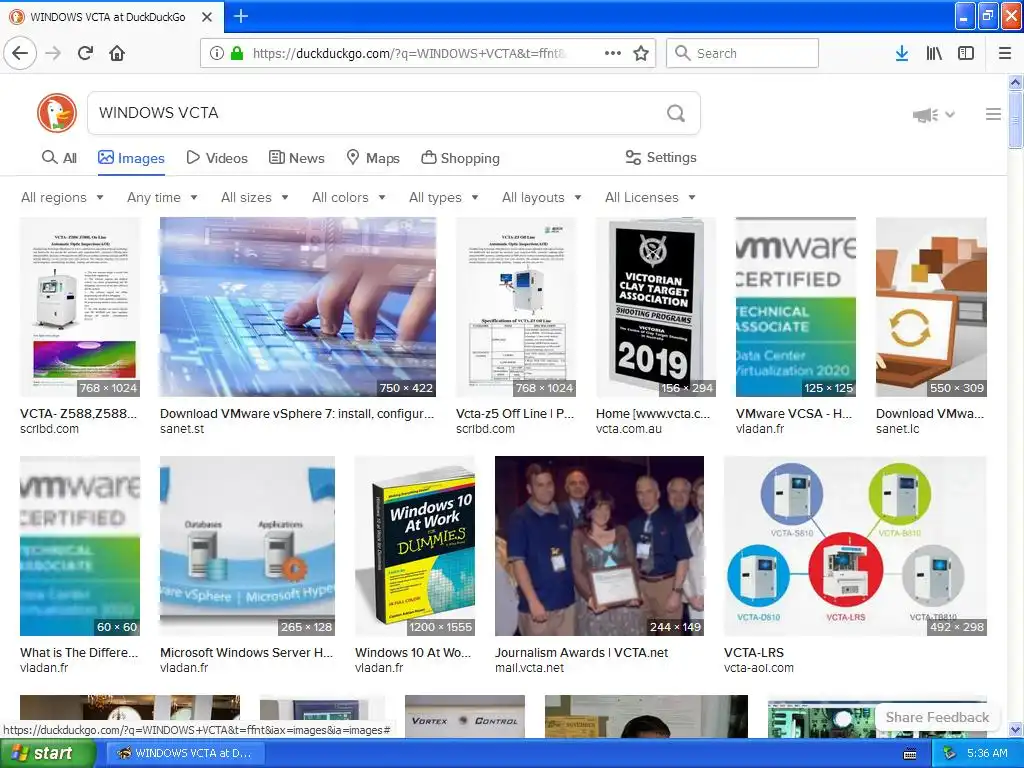Focus the Firefox Search box
This screenshot has height=768, width=1024.
743,53
